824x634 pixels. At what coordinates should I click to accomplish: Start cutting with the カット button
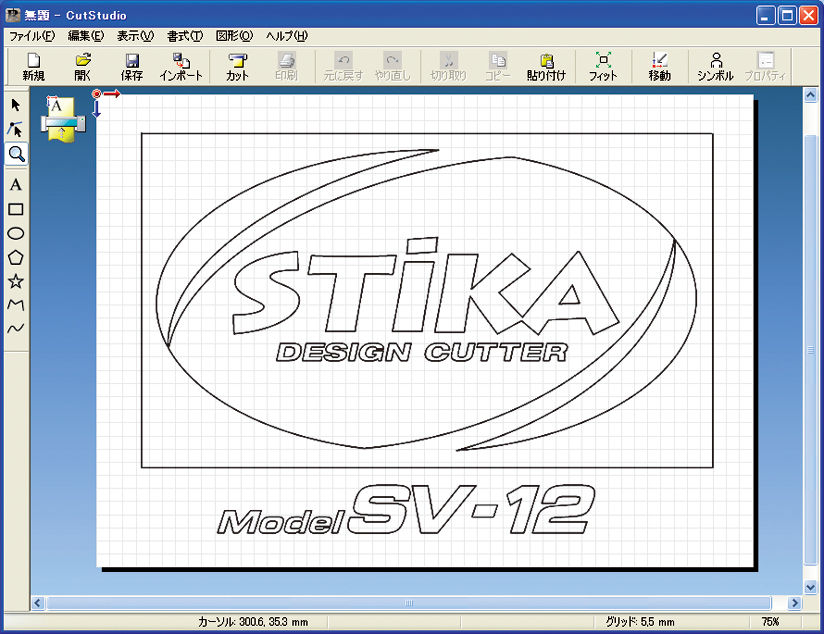click(237, 67)
